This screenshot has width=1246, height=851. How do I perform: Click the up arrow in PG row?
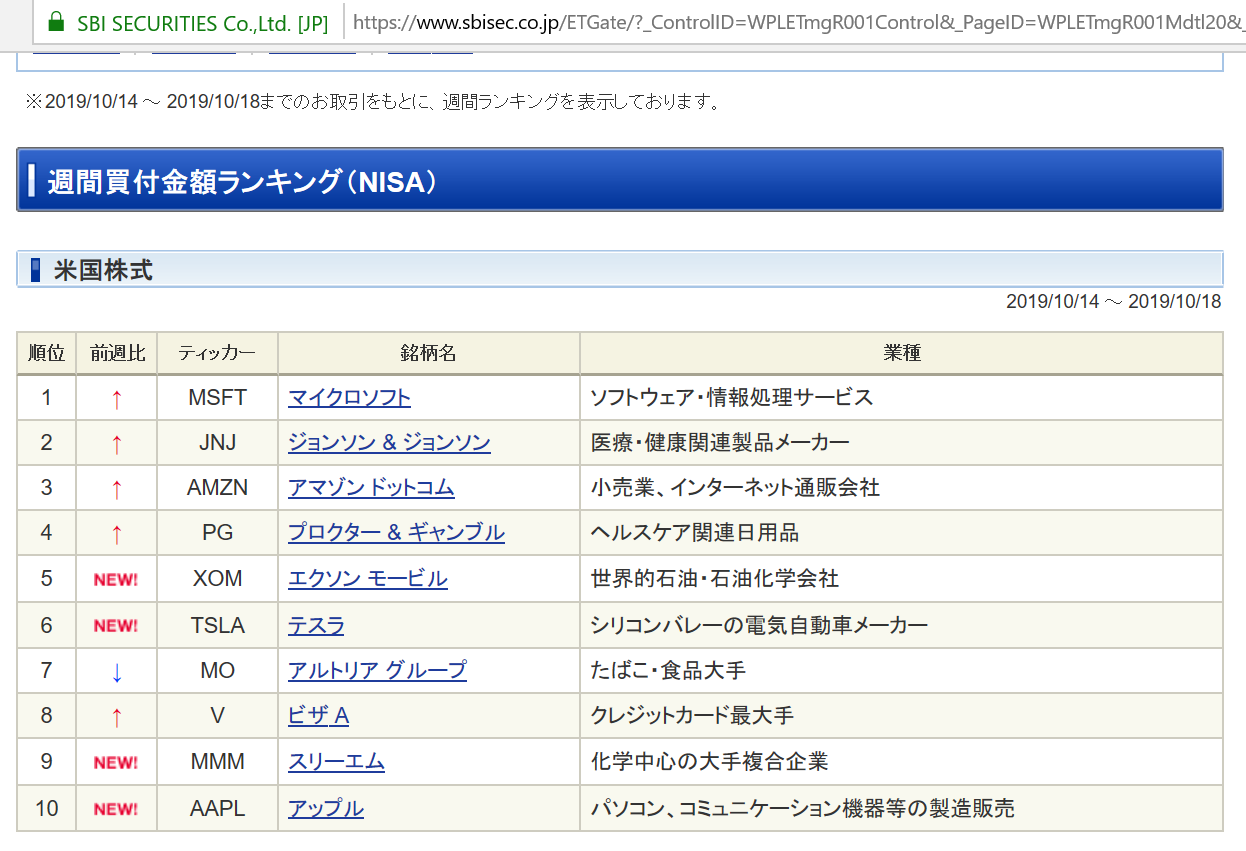tap(116, 533)
